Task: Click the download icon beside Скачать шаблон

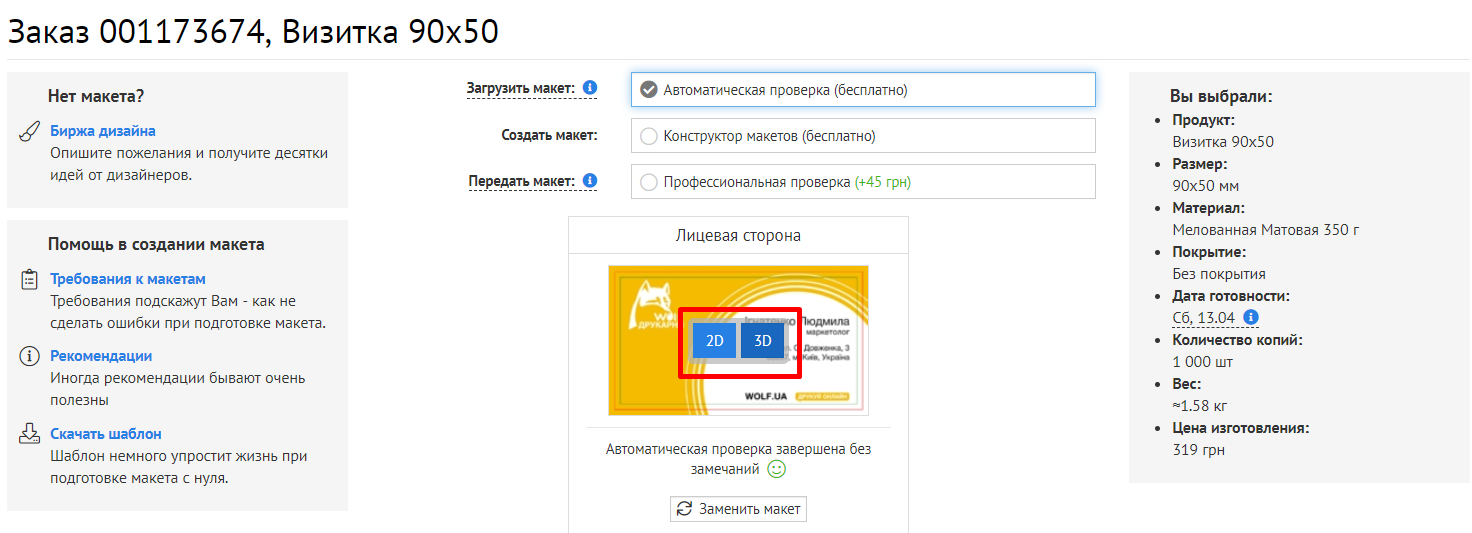Action: click(x=29, y=435)
